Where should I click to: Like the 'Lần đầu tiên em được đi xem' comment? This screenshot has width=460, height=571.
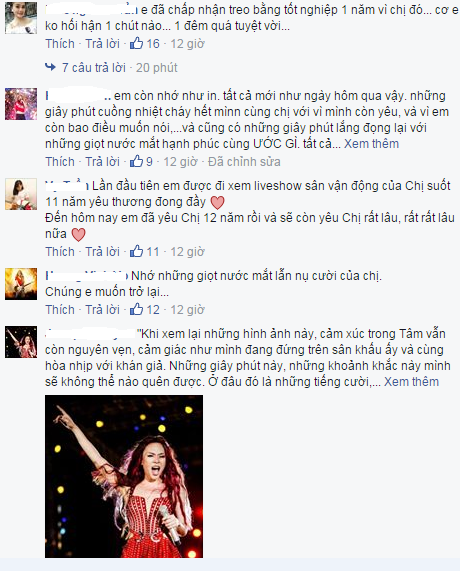pos(60,251)
